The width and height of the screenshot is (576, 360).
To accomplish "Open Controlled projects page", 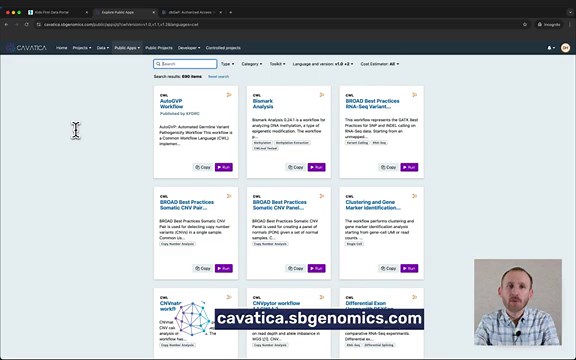I will [x=223, y=48].
